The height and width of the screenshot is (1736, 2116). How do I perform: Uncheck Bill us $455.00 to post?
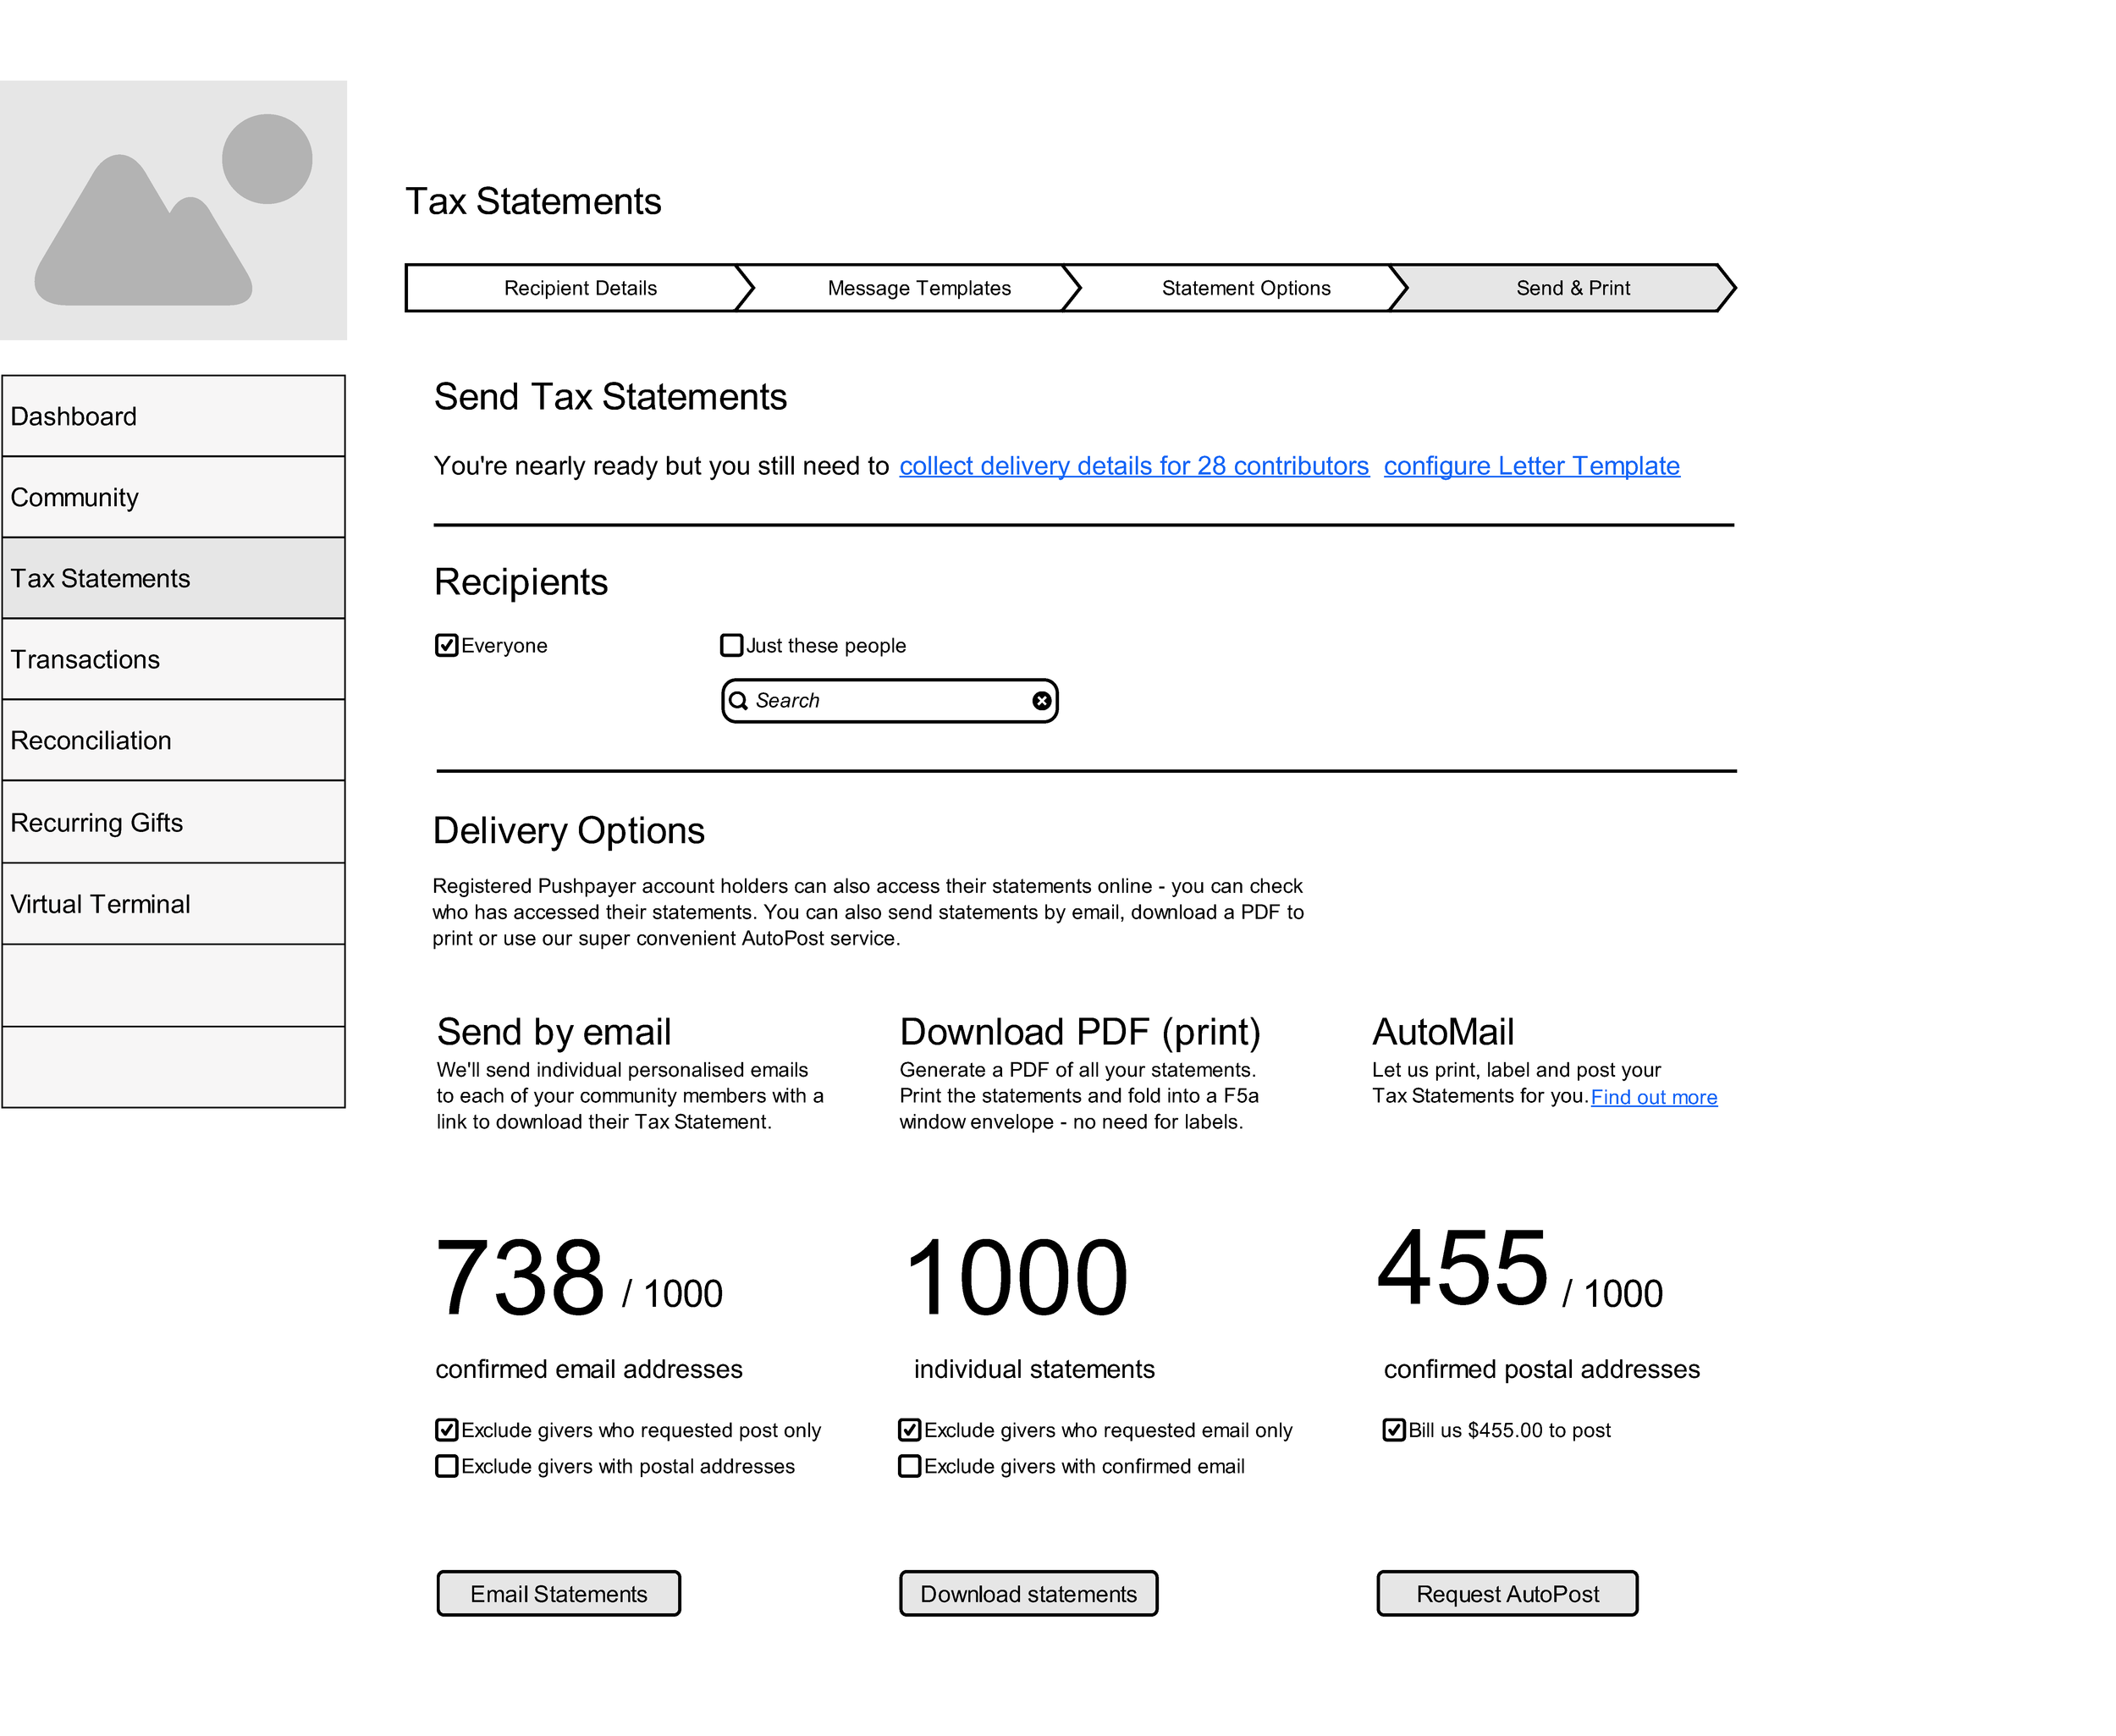point(1394,1430)
